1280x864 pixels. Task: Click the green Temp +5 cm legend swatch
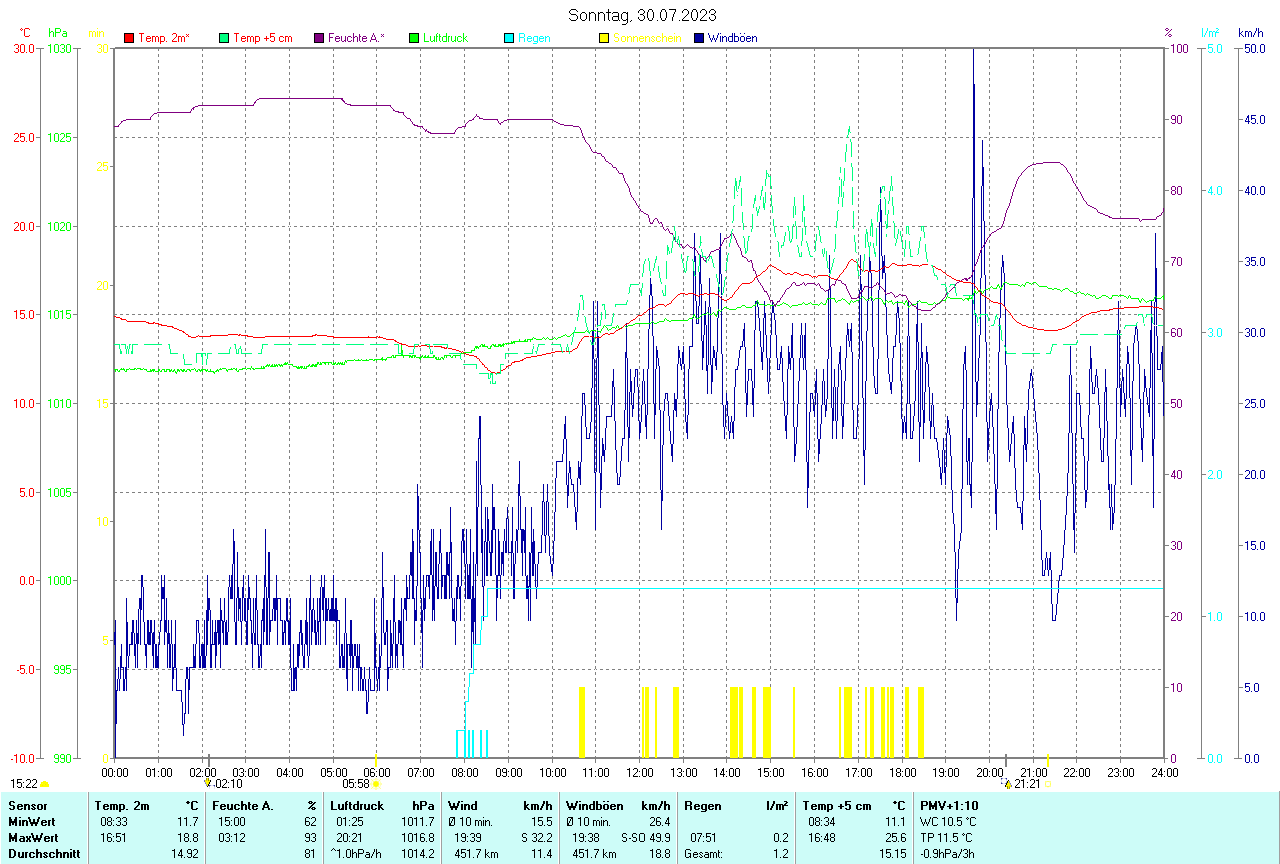pos(224,38)
